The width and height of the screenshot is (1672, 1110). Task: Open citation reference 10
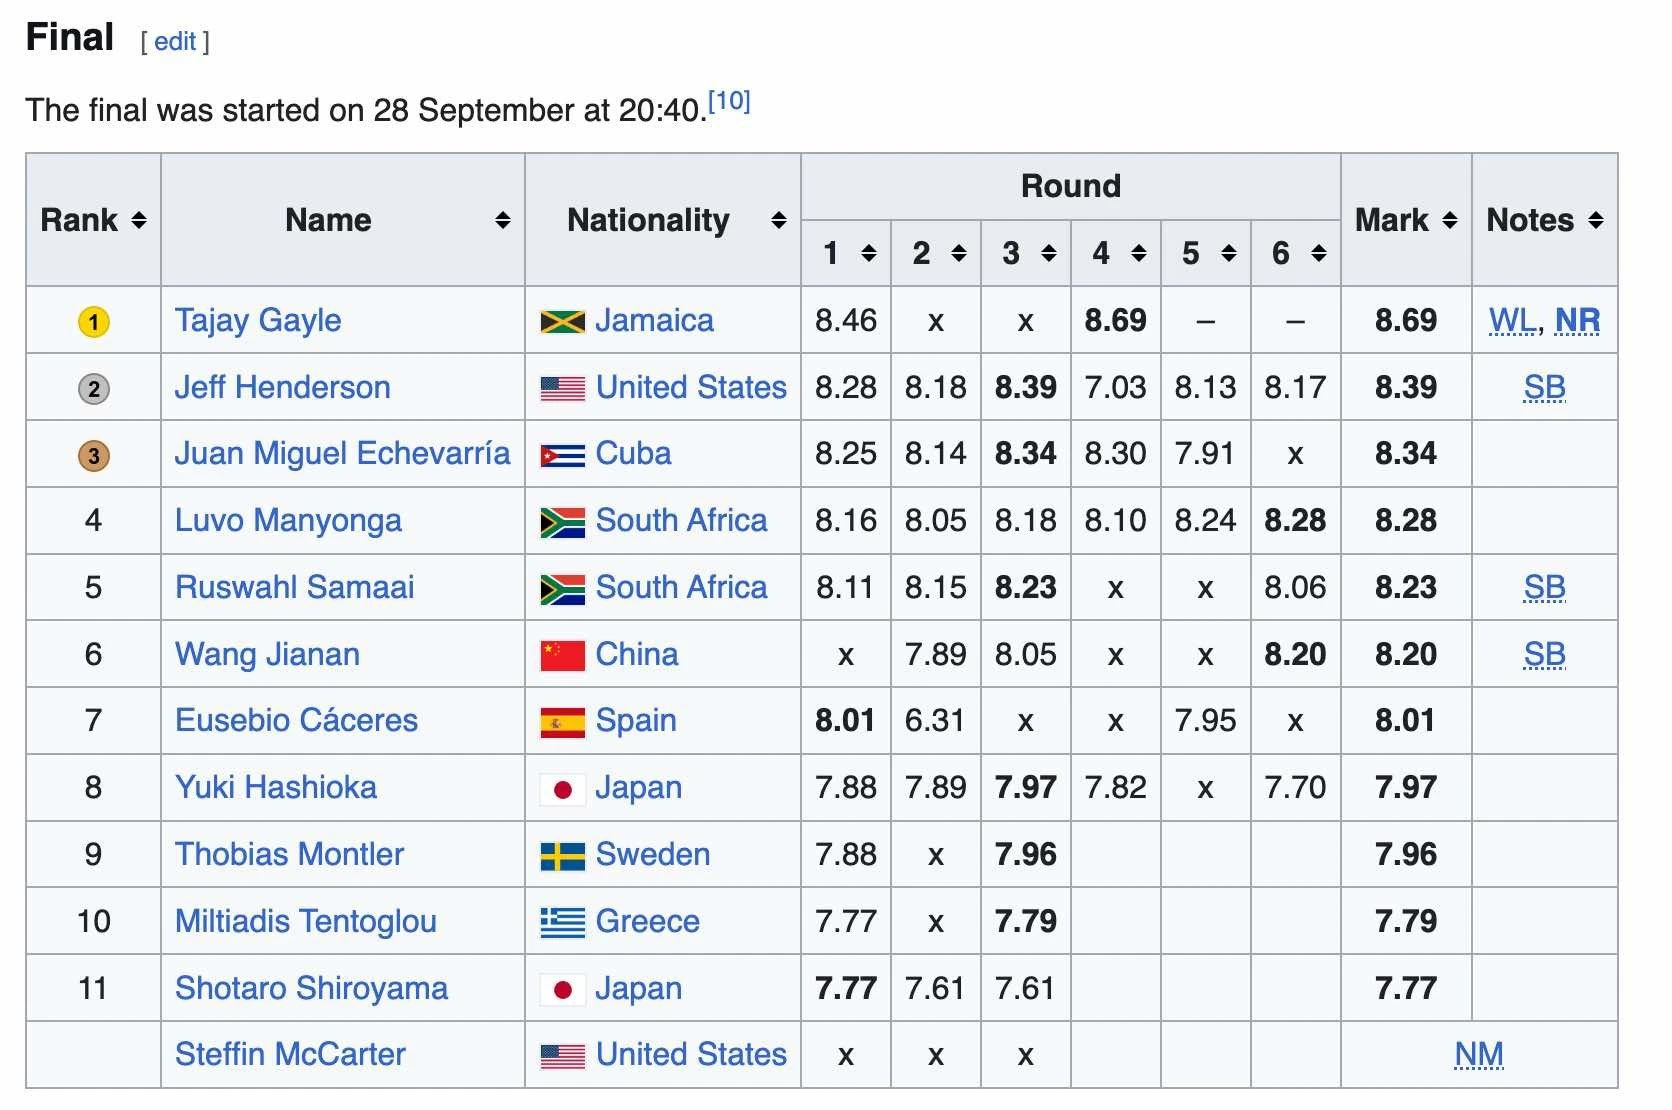coord(729,101)
